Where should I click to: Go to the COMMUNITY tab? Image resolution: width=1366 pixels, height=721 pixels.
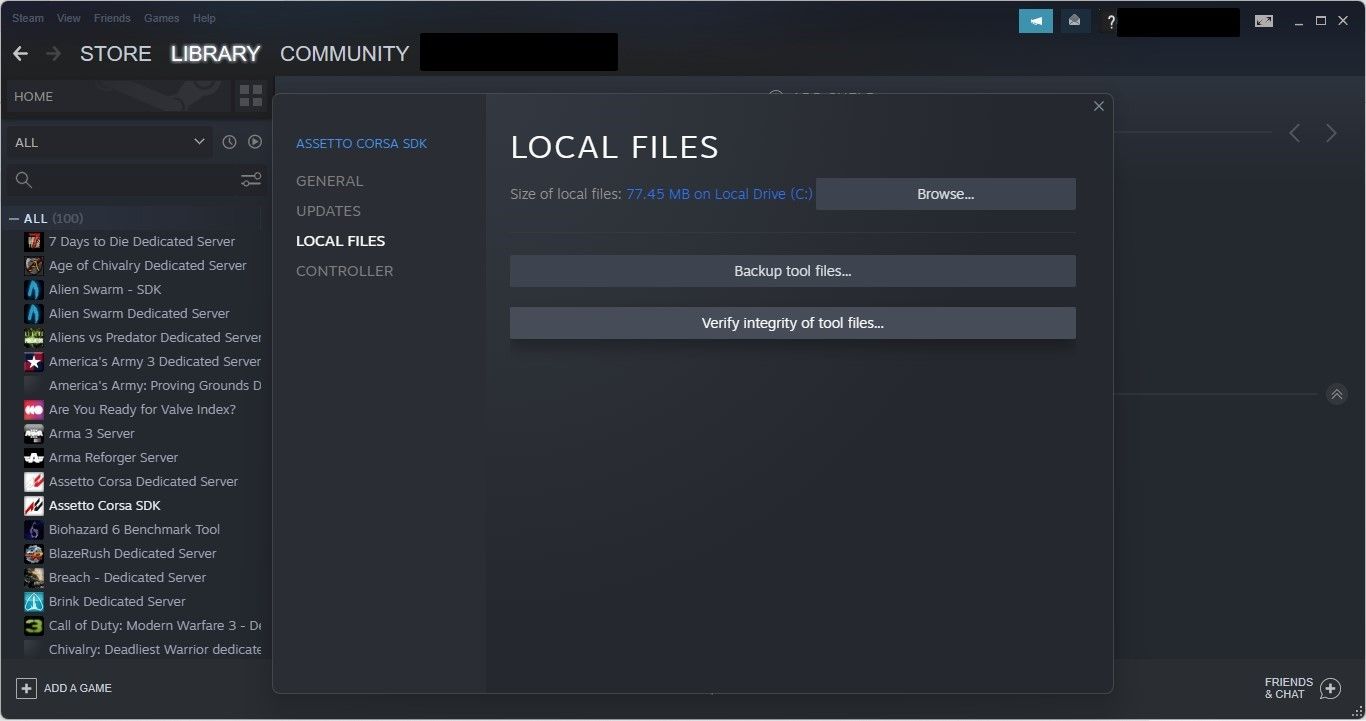point(345,54)
